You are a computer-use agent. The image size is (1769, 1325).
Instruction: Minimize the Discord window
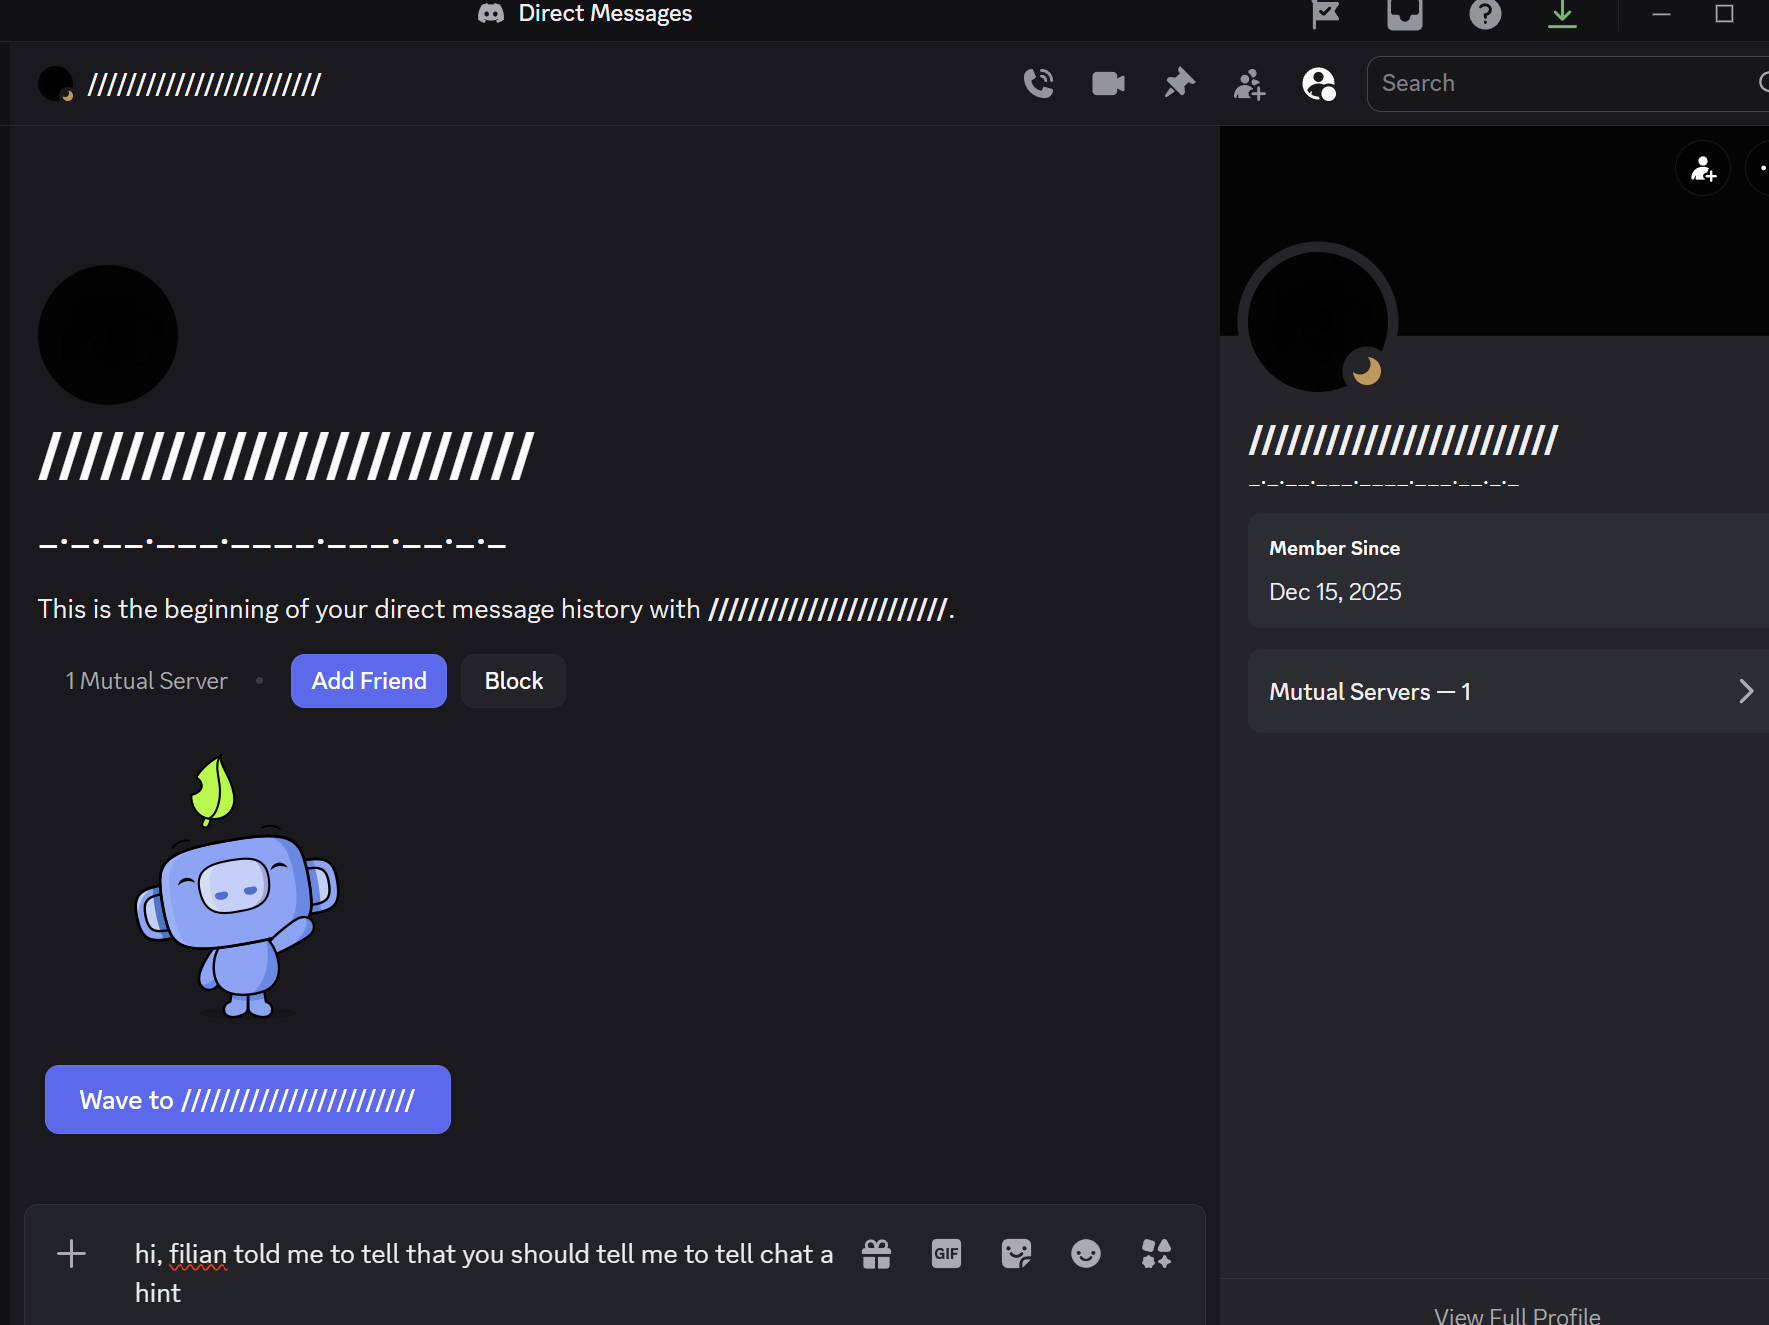coord(1661,14)
